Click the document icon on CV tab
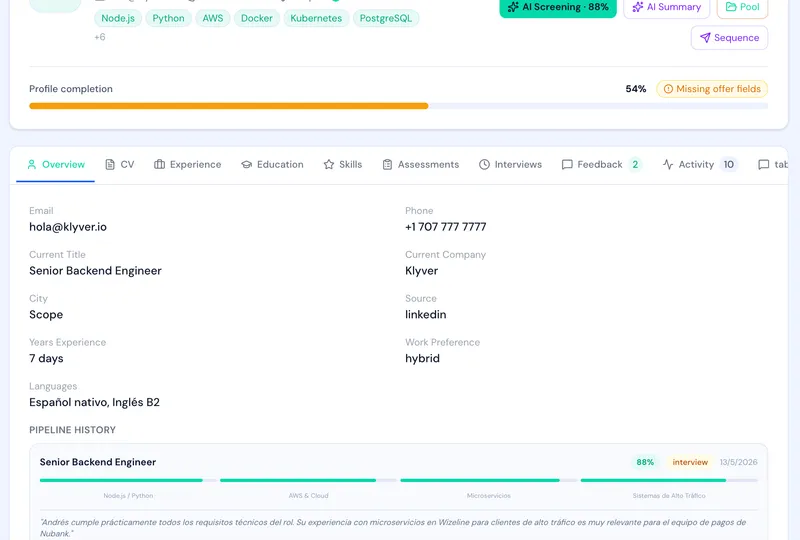The height and width of the screenshot is (540, 800). pyautogui.click(x=110, y=164)
